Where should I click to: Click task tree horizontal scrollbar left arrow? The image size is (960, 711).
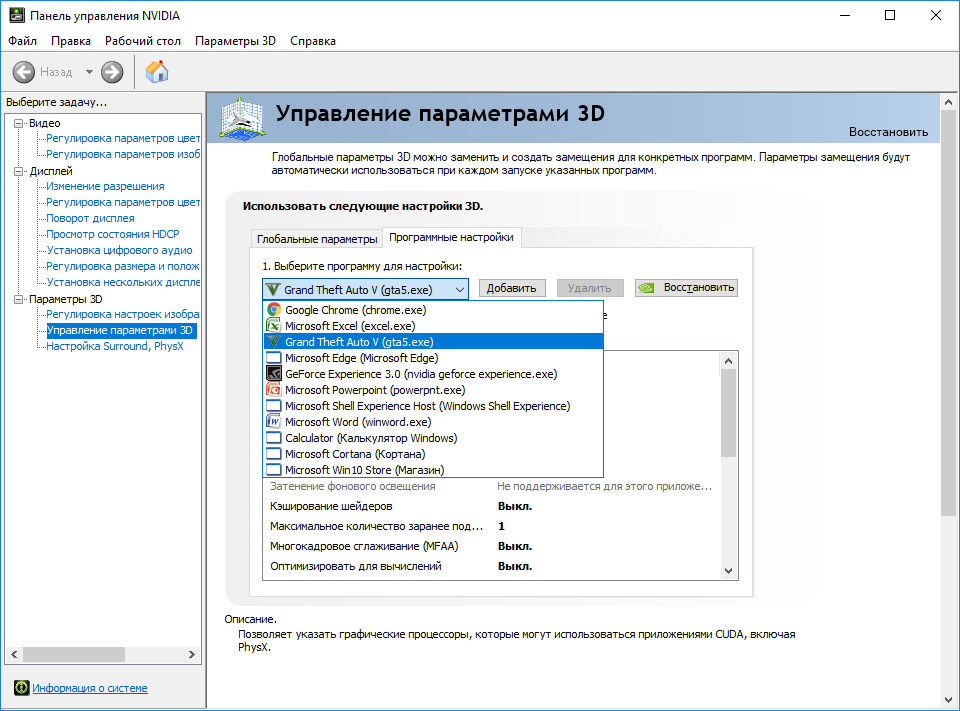pyautogui.click(x=14, y=654)
